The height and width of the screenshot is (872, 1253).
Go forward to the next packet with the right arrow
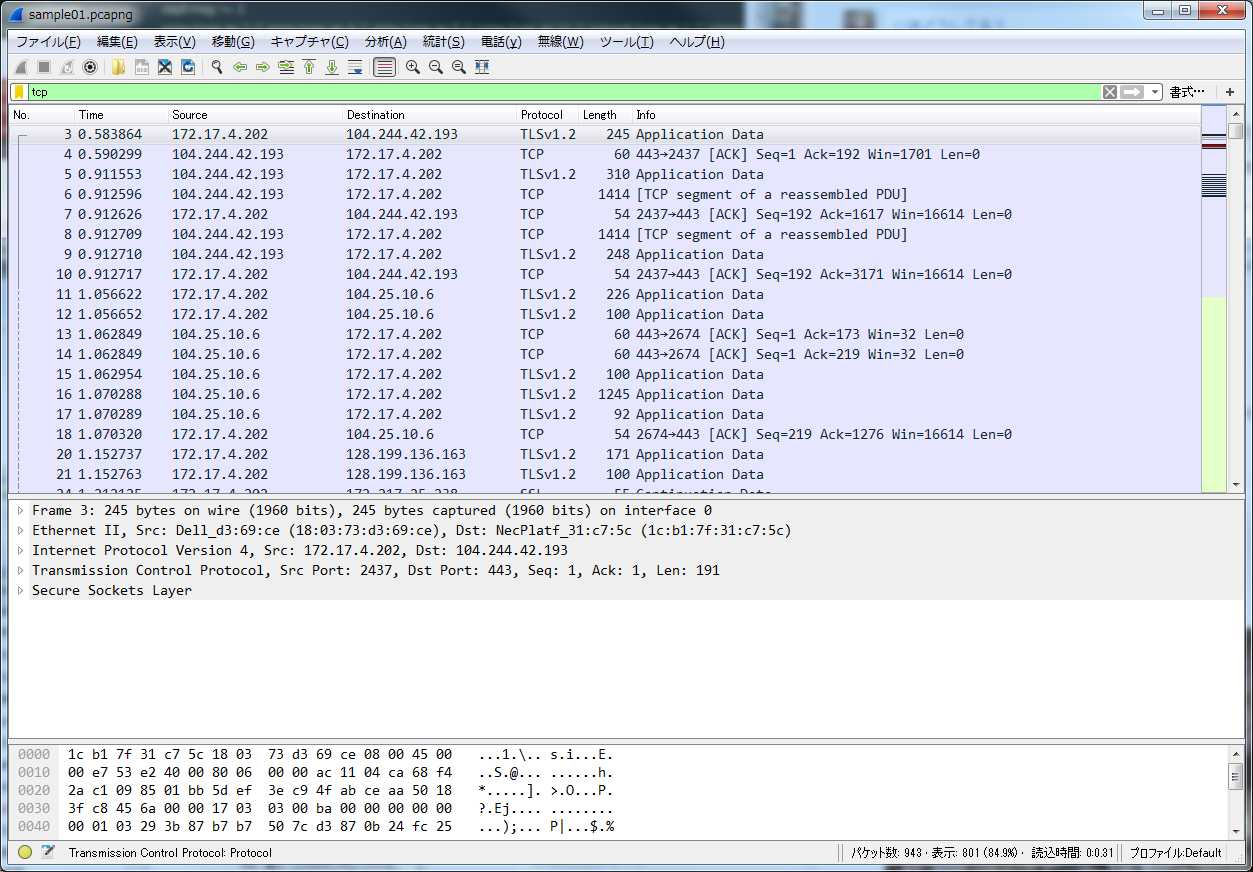point(262,67)
